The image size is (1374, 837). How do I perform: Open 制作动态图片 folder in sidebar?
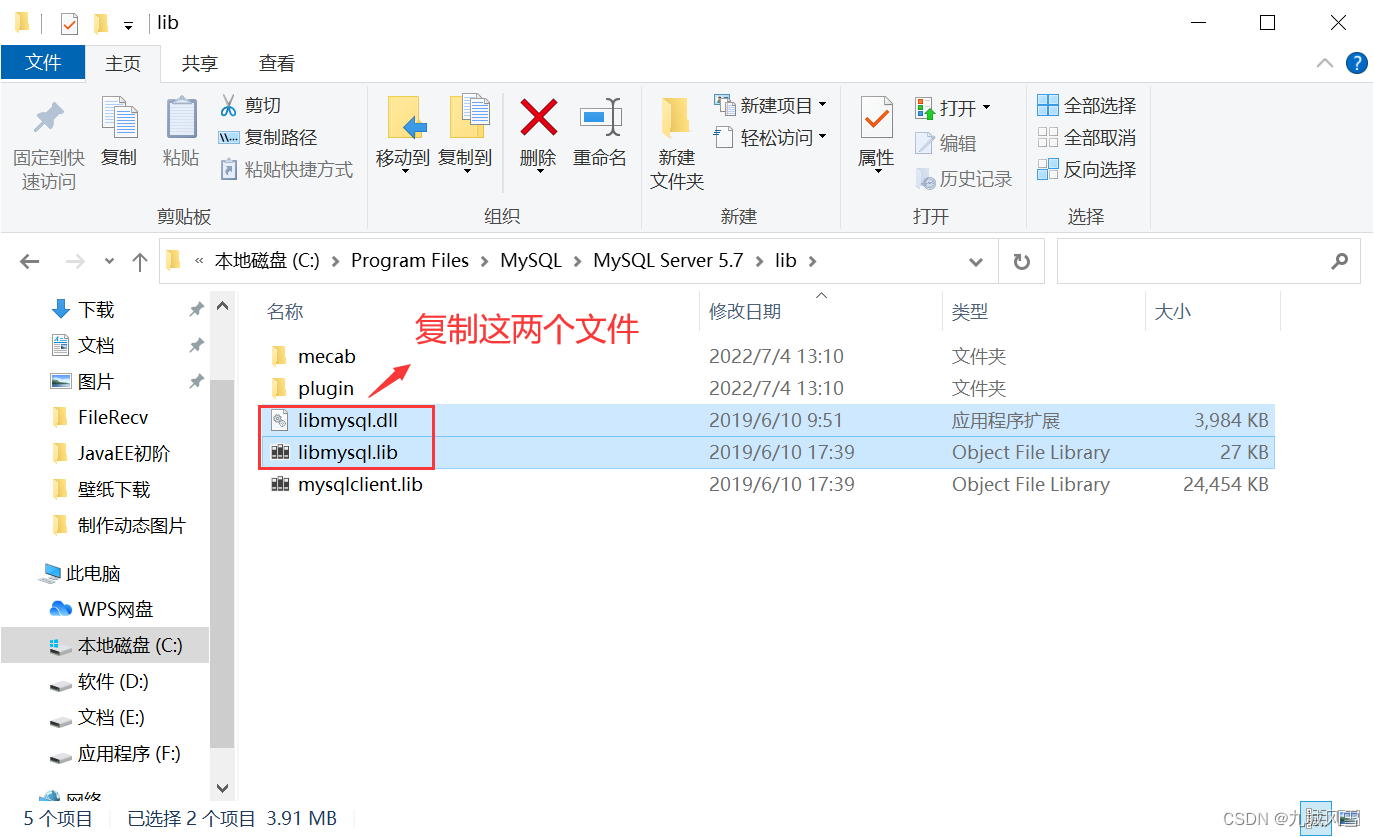[x=132, y=525]
